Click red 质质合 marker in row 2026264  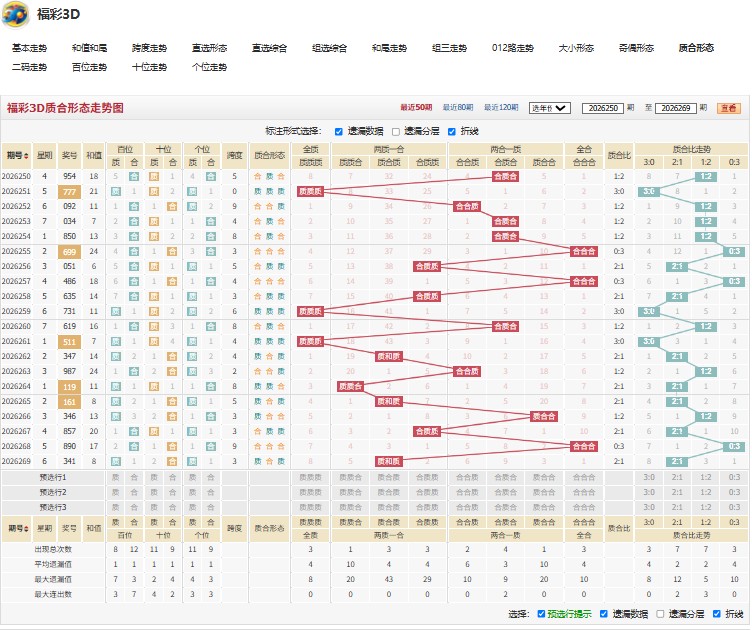tap(351, 386)
